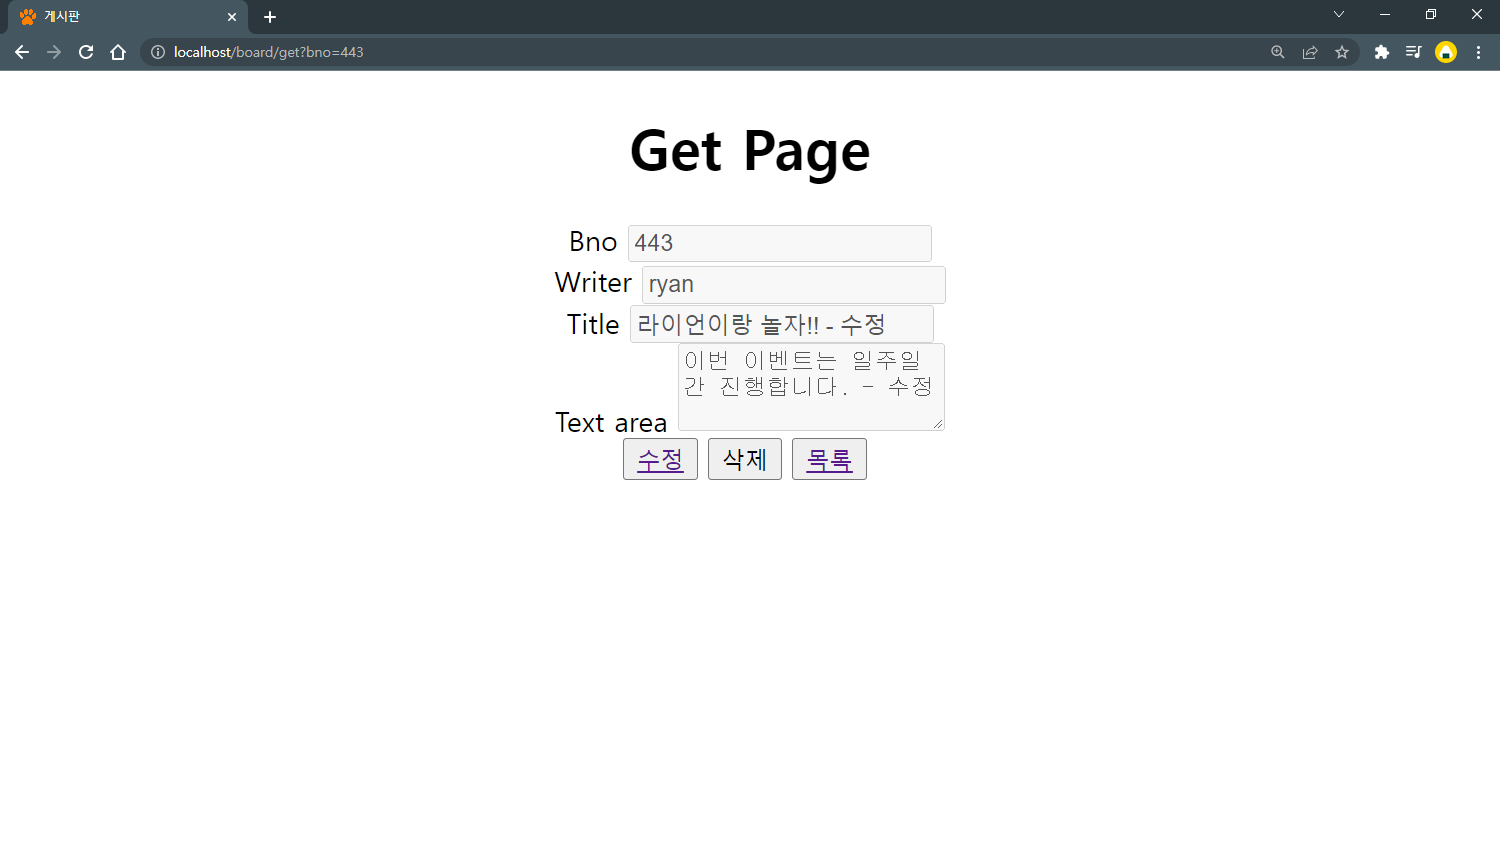Click the browser forward arrow

(x=54, y=52)
